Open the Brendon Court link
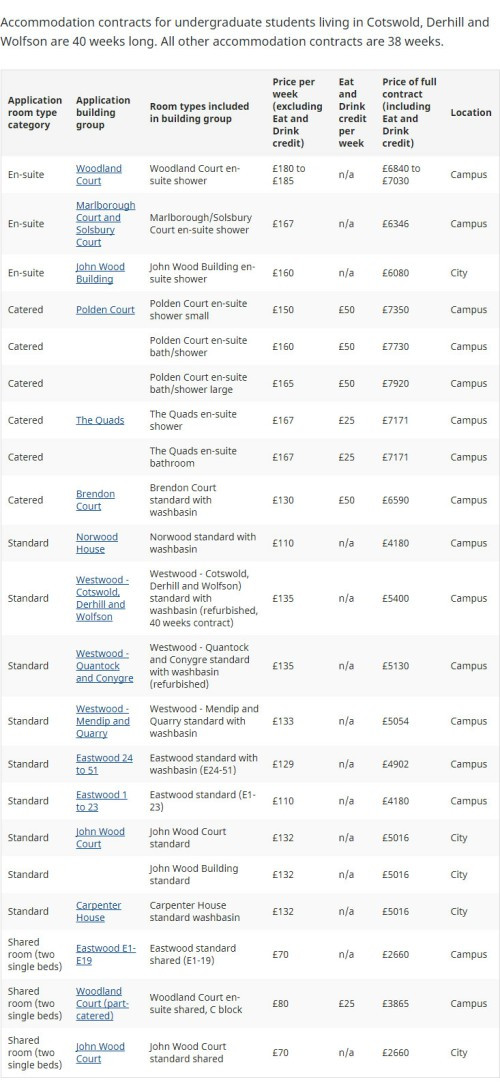This screenshot has height=1082, width=500. (x=95, y=500)
